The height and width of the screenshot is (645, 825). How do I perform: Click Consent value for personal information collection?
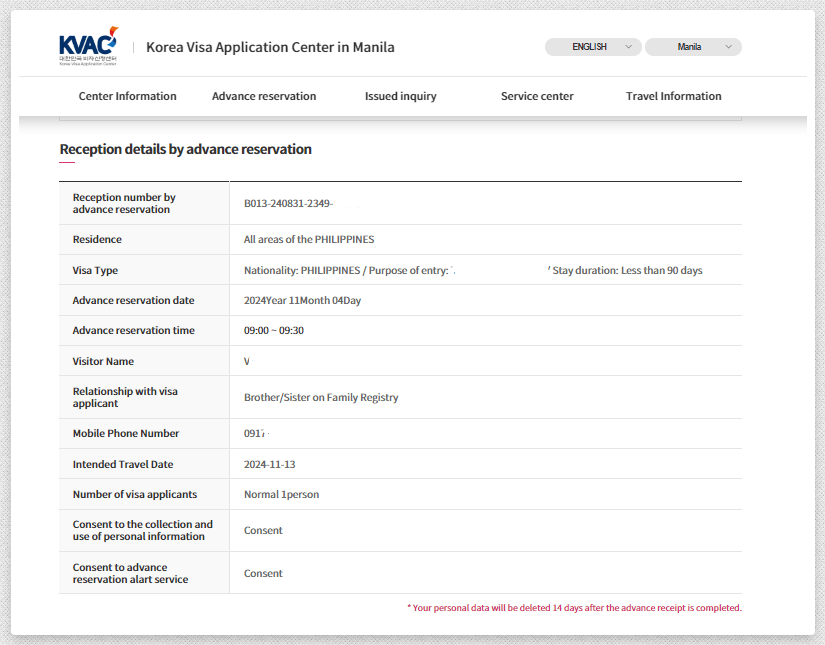coord(263,531)
